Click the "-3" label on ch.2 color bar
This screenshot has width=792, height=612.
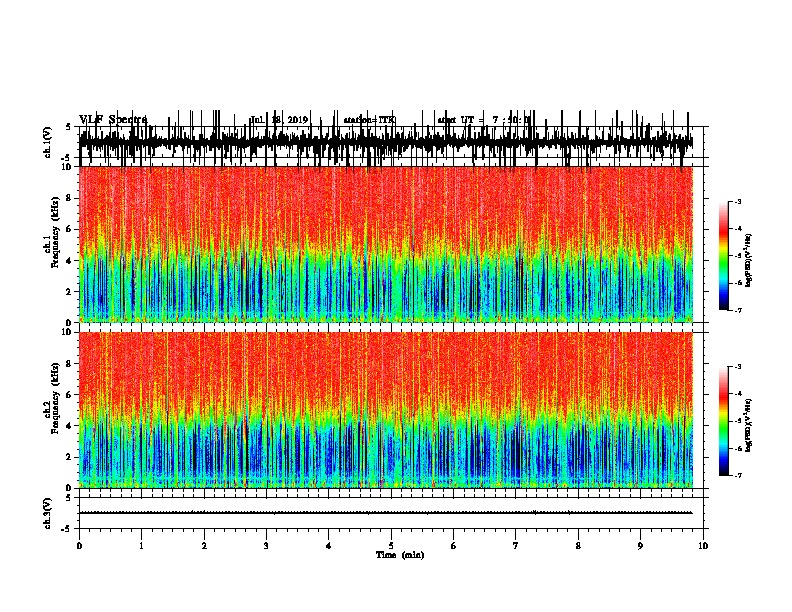738,367
